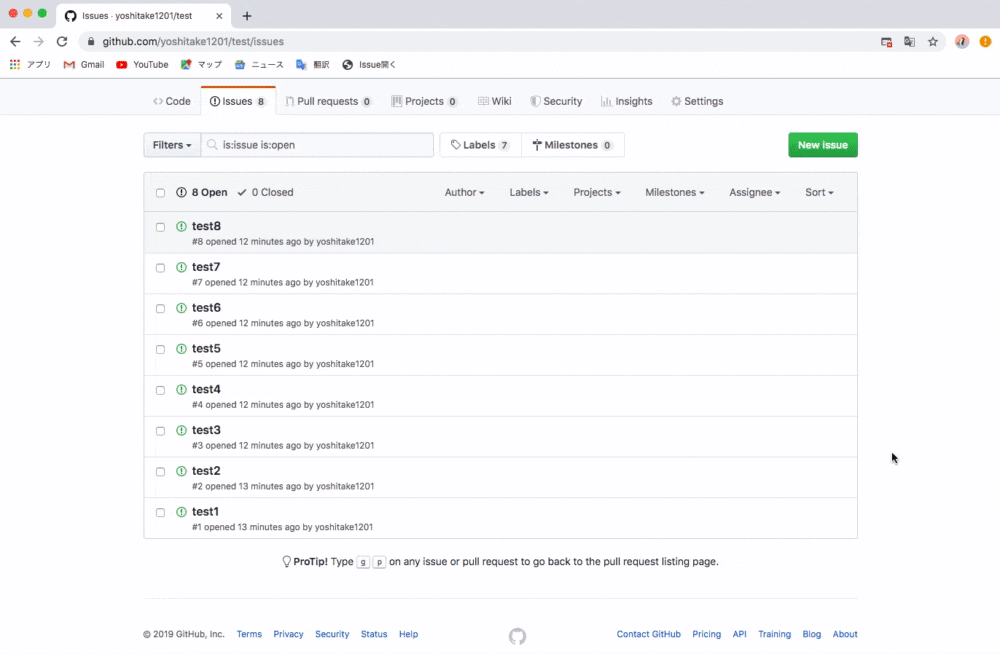Click the translate page icon

coord(909,41)
